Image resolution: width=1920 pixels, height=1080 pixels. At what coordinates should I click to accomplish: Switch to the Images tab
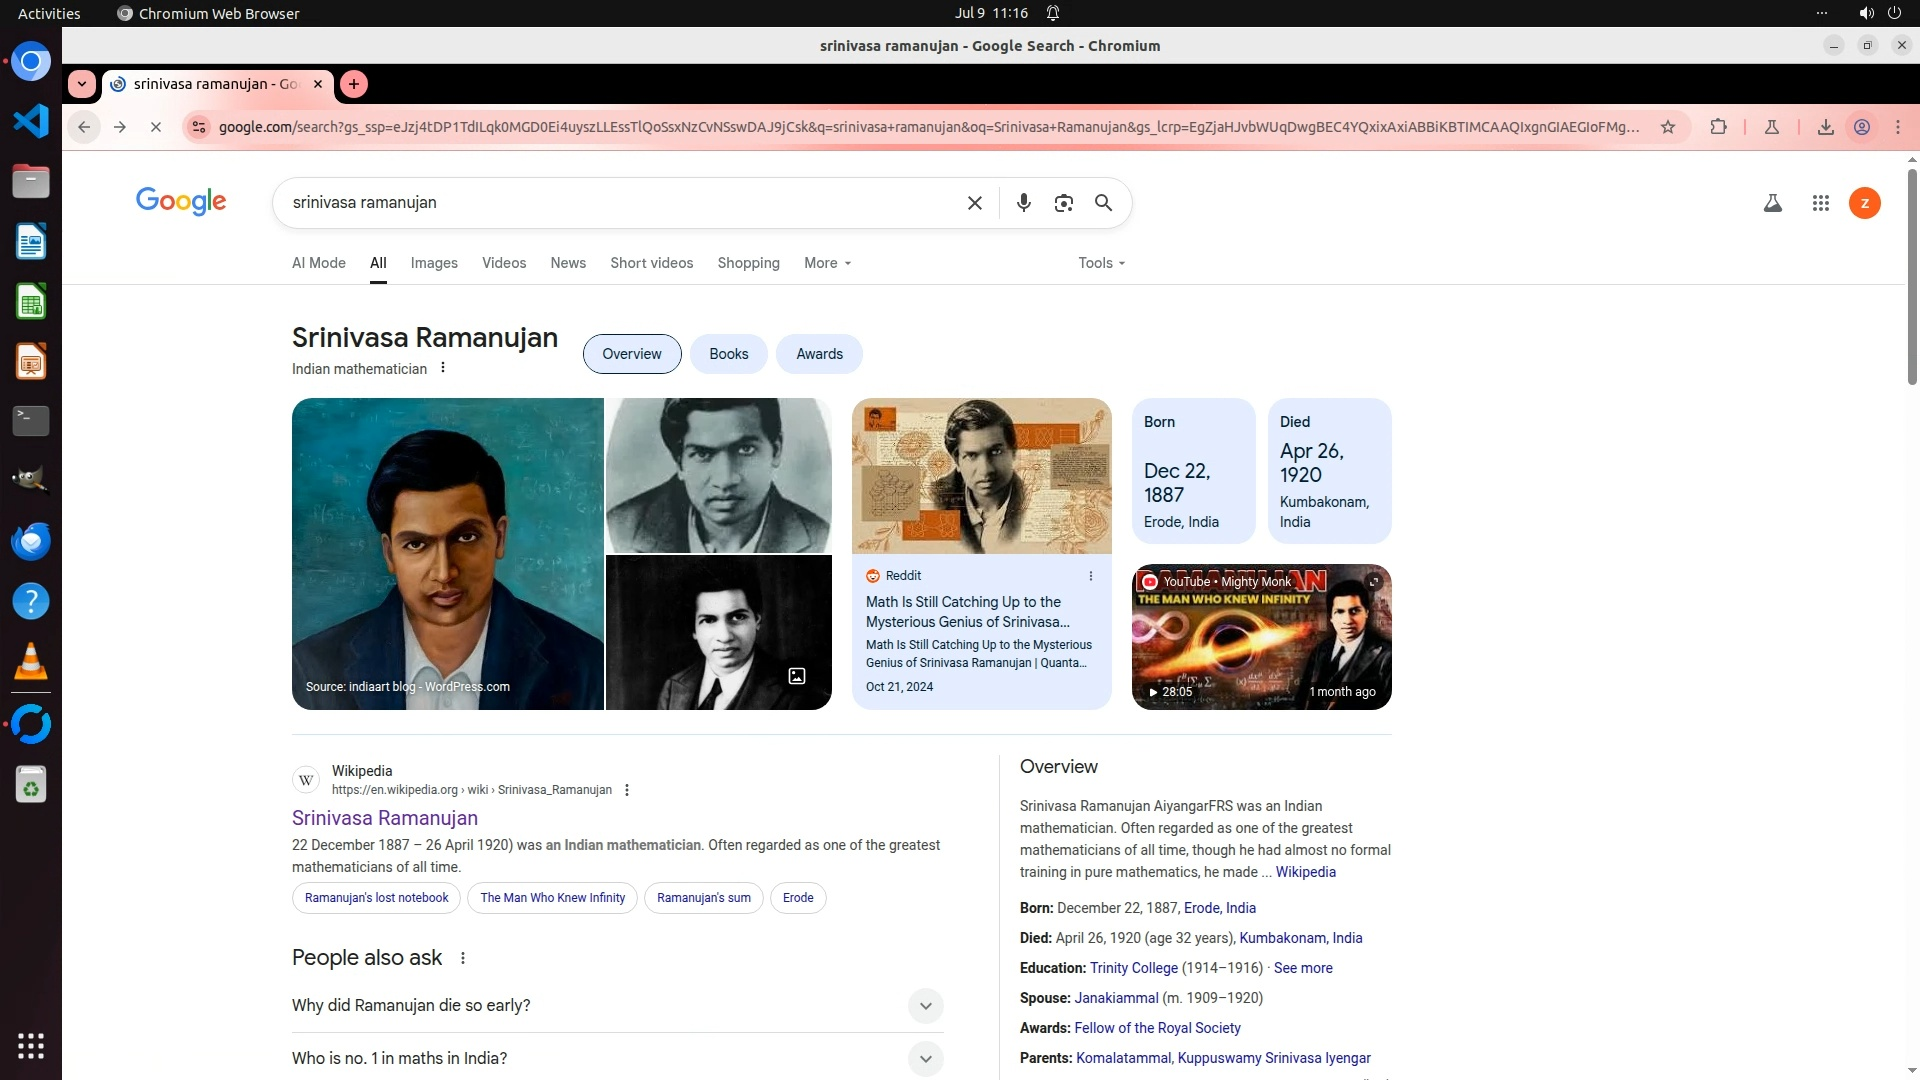(x=434, y=263)
